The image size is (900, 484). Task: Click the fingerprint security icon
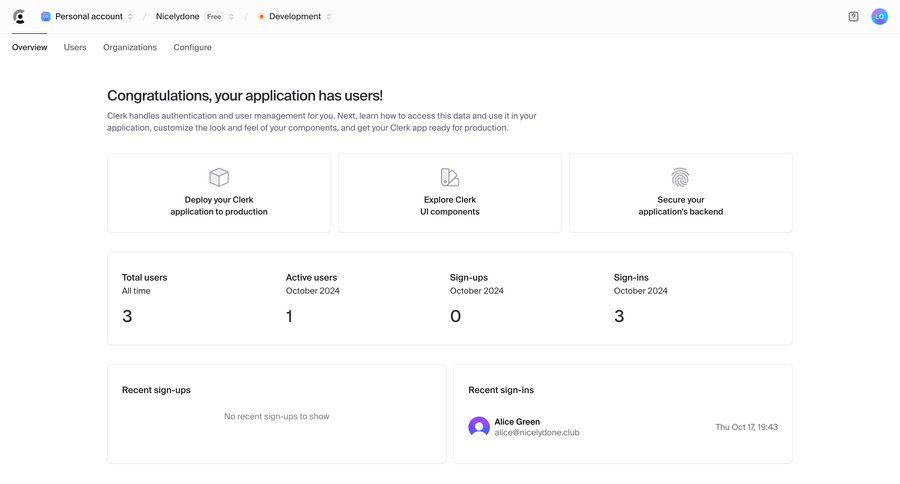[x=680, y=177]
